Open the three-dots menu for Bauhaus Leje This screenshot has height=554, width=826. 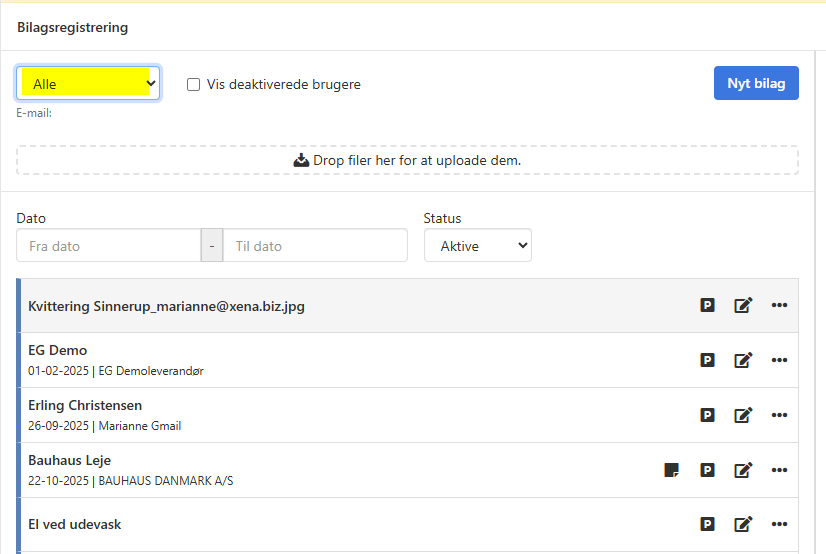click(780, 470)
